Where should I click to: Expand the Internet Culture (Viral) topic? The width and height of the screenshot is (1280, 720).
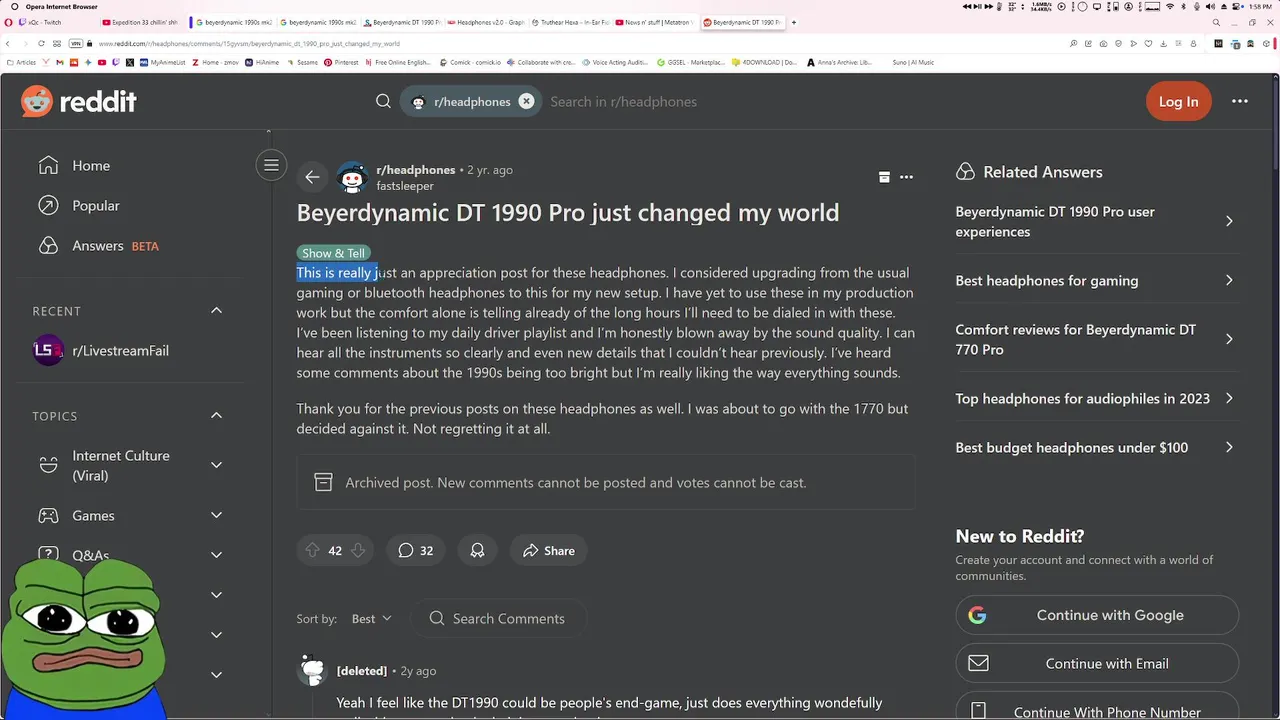(x=216, y=465)
